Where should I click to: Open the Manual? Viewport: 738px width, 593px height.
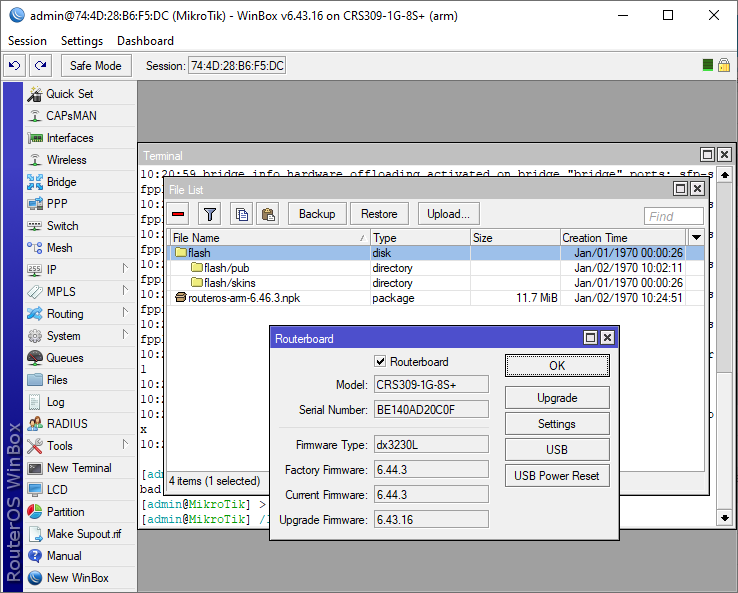79,556
